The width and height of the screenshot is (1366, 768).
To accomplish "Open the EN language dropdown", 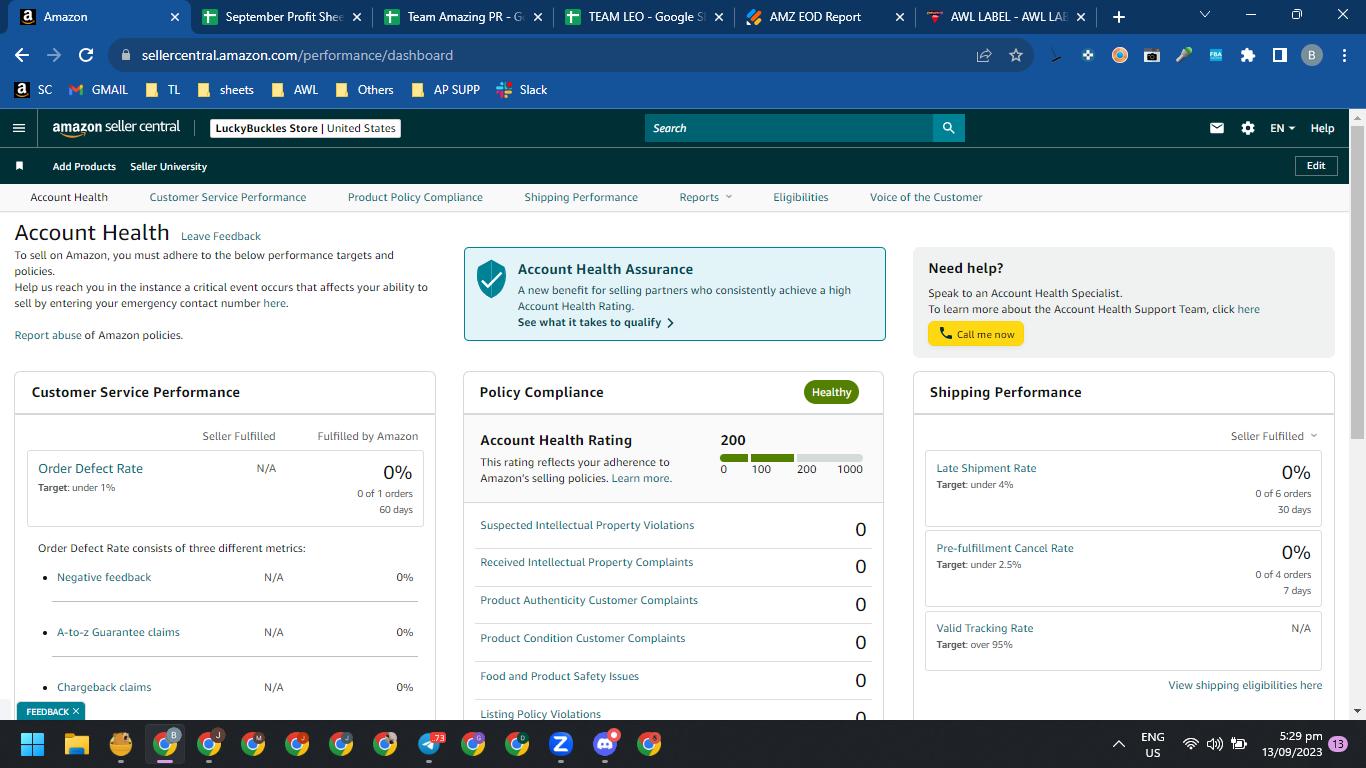I will tap(1282, 128).
